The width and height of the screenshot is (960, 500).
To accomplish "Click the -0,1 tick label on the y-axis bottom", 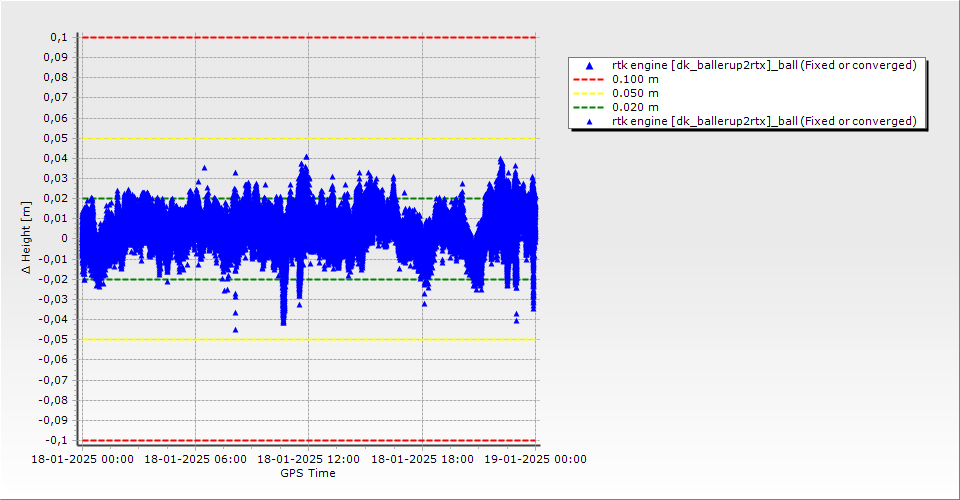I will coord(56,440).
